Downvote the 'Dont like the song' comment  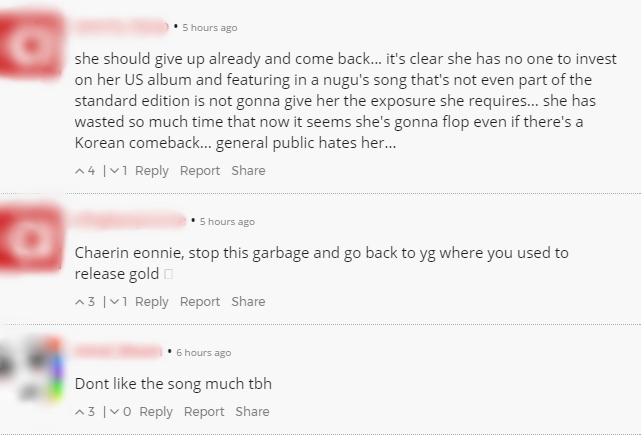click(115, 412)
